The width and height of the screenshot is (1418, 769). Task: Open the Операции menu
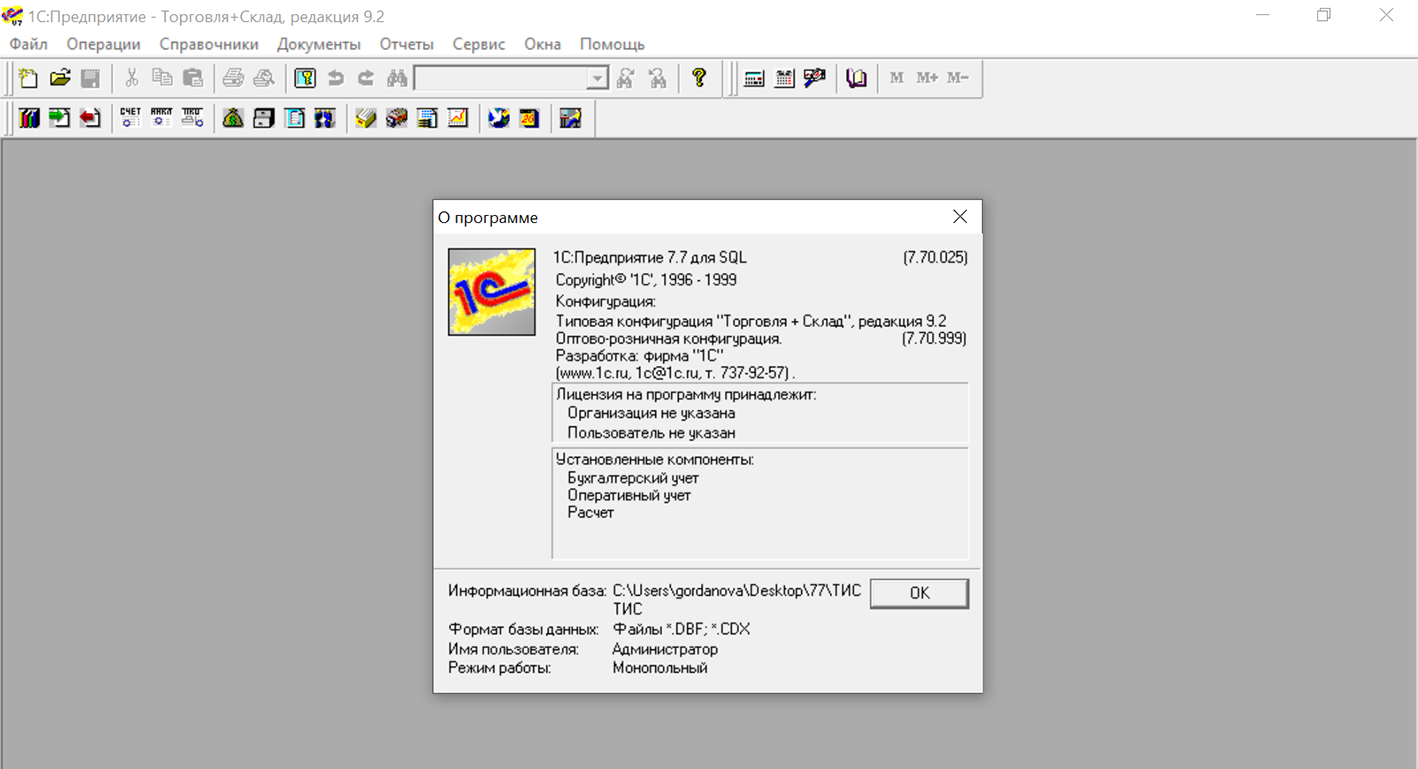103,44
